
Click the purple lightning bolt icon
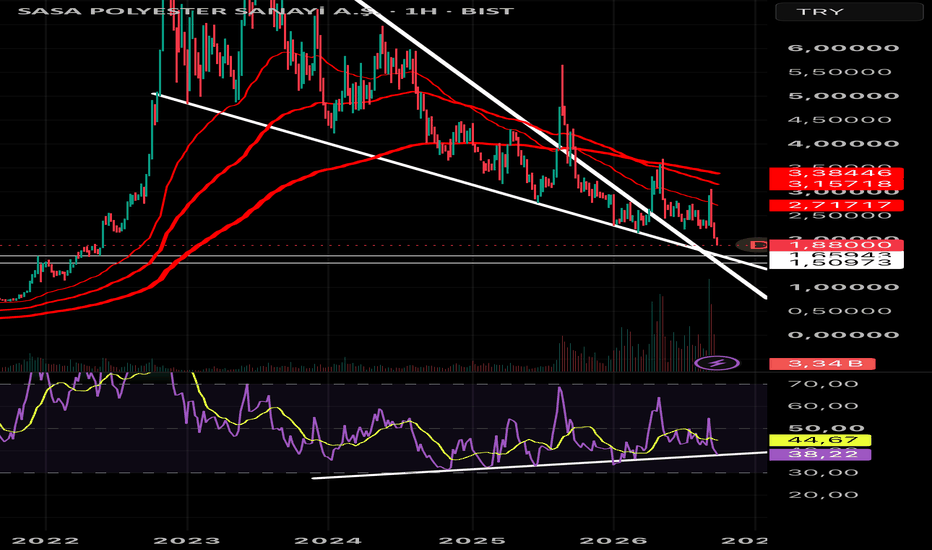point(717,363)
